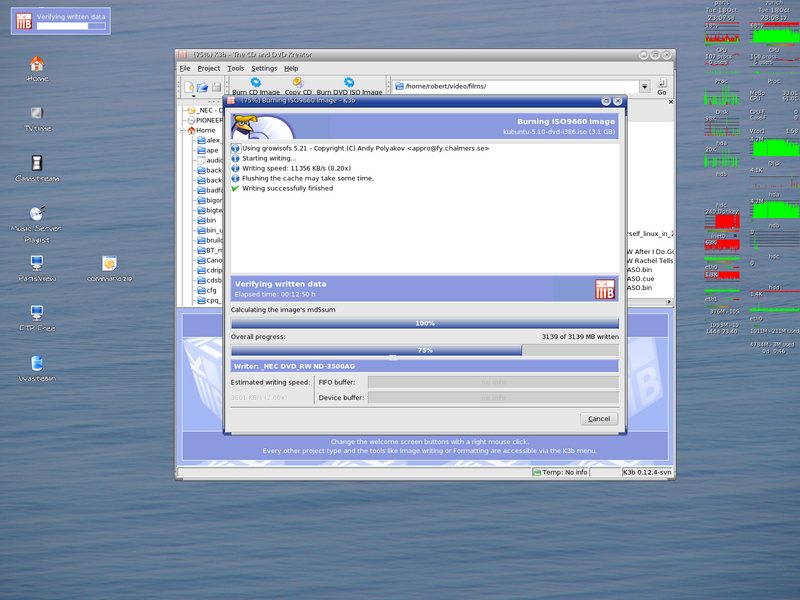Click the K3b logo in the Verifying written data bar

click(605, 289)
